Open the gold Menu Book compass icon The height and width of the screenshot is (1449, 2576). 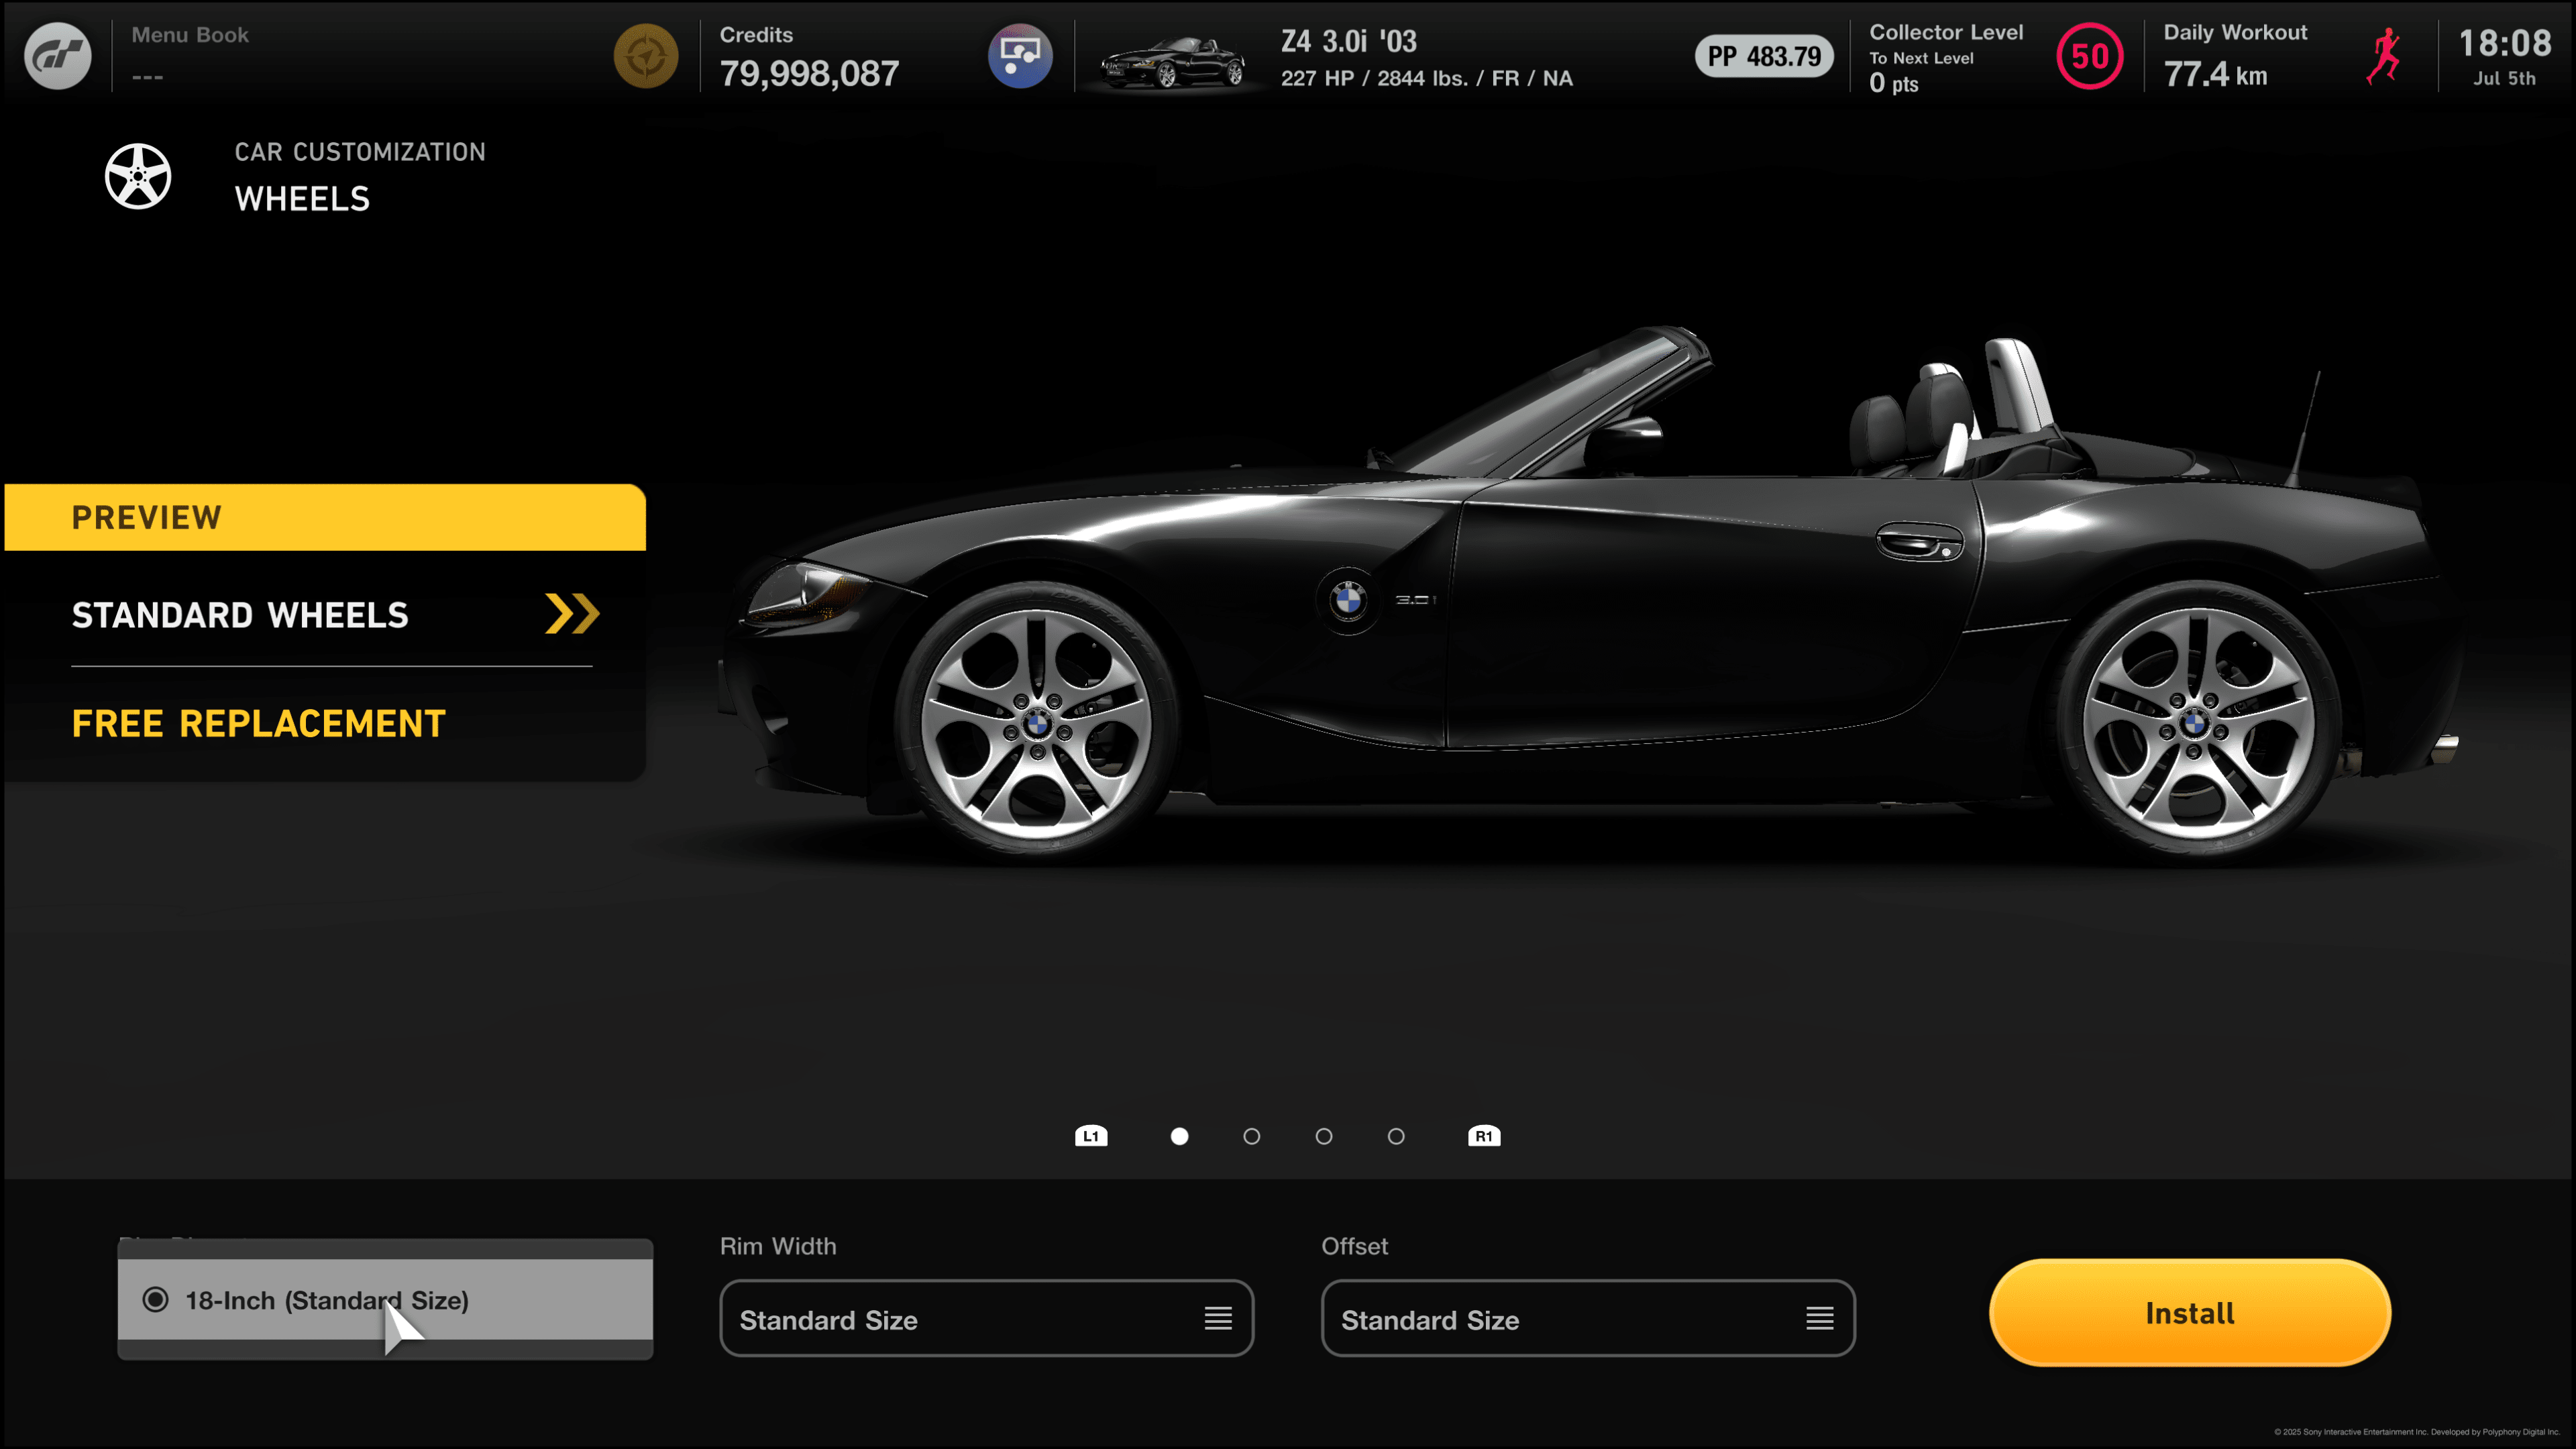click(x=646, y=56)
